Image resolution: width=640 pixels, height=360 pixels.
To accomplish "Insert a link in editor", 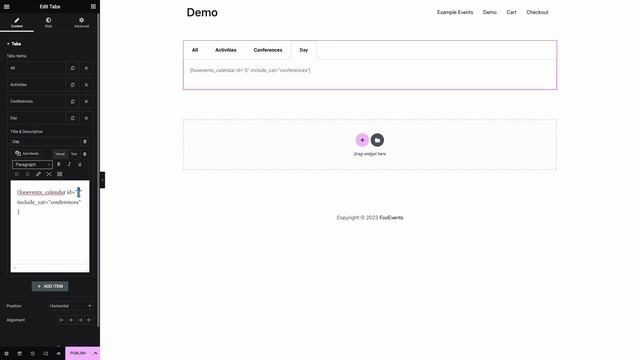I will [38, 174].
